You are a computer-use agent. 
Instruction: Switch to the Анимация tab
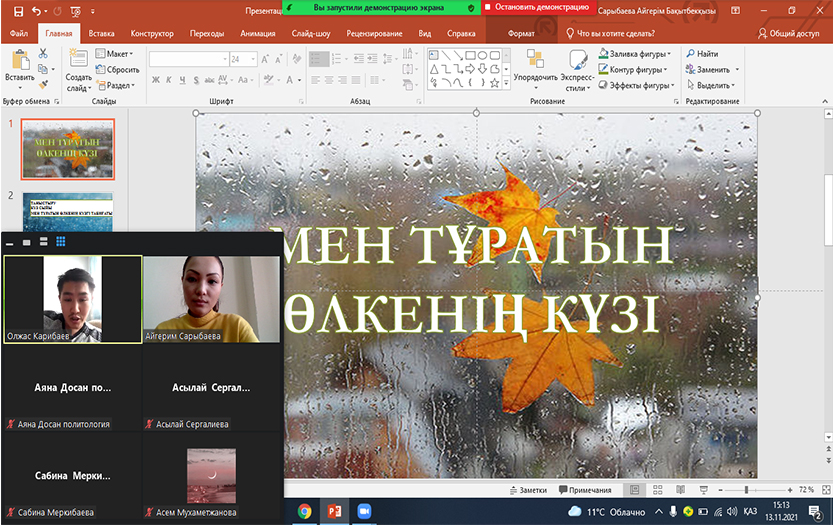tap(256, 33)
